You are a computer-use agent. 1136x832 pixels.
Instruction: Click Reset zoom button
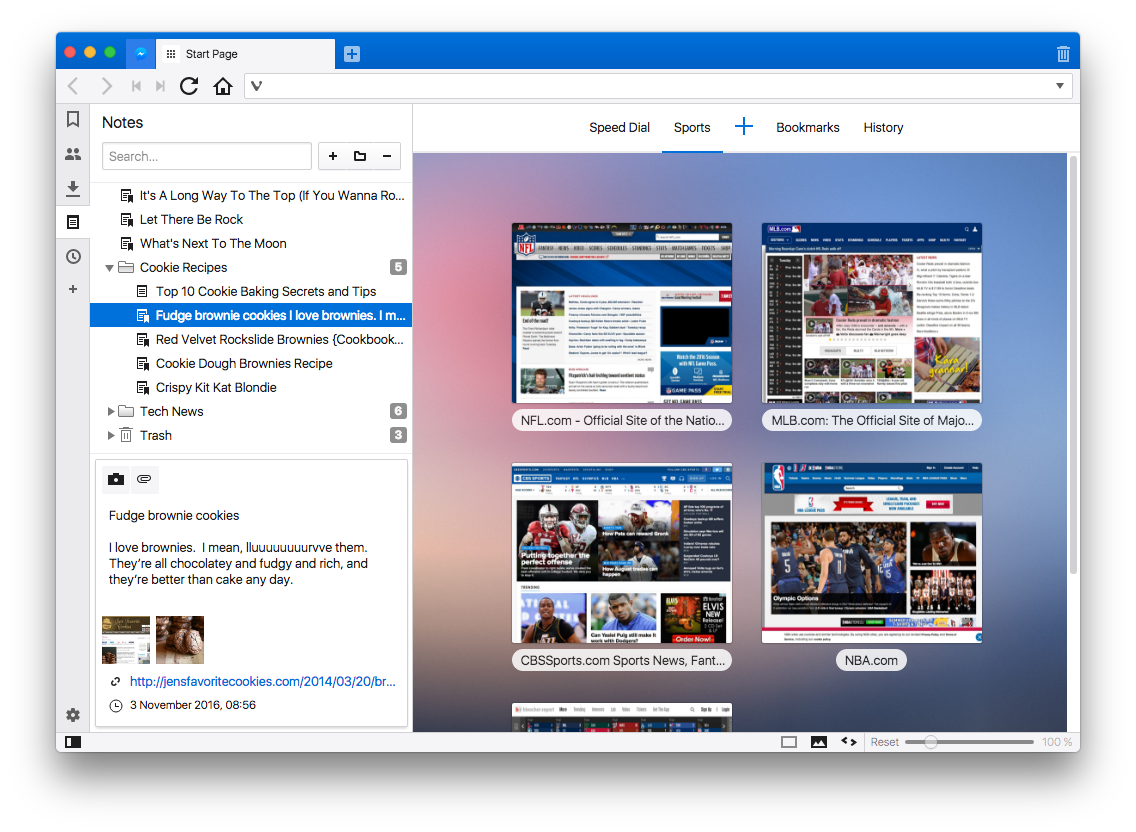coord(884,741)
